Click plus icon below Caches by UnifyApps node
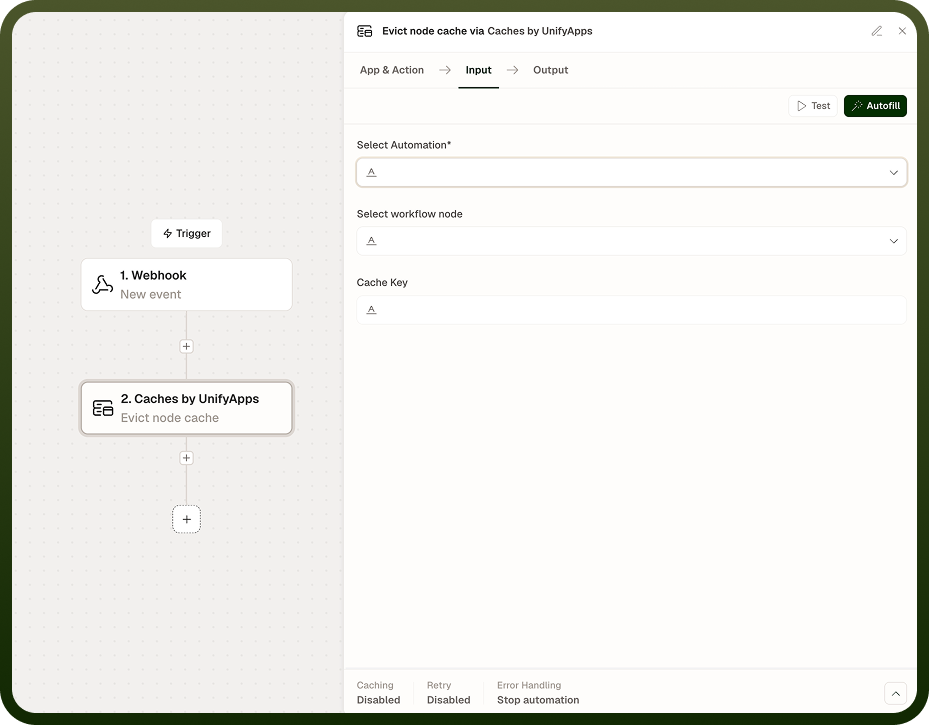 pos(186,458)
